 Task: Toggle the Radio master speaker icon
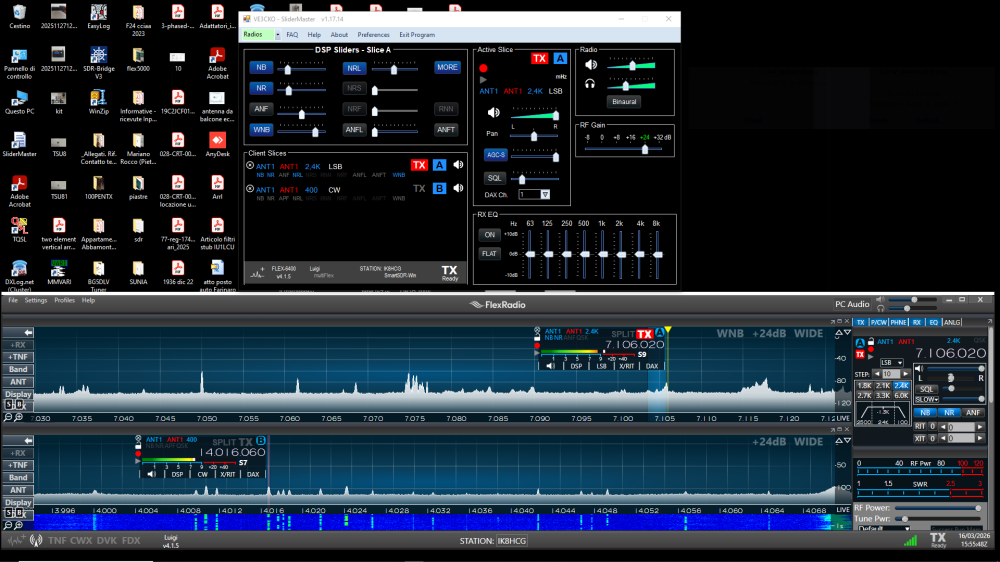click(591, 64)
